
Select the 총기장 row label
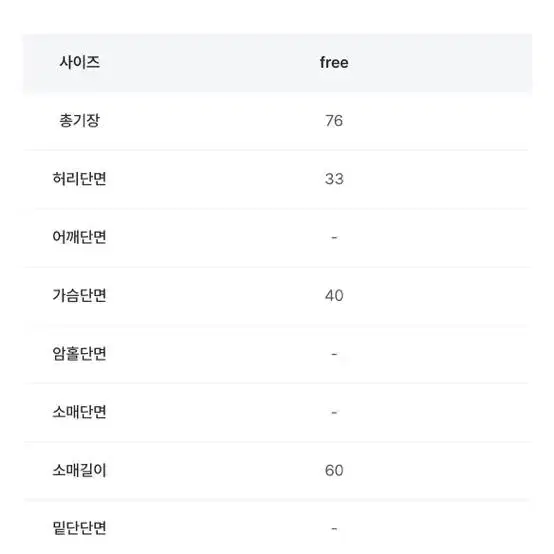click(x=79, y=120)
